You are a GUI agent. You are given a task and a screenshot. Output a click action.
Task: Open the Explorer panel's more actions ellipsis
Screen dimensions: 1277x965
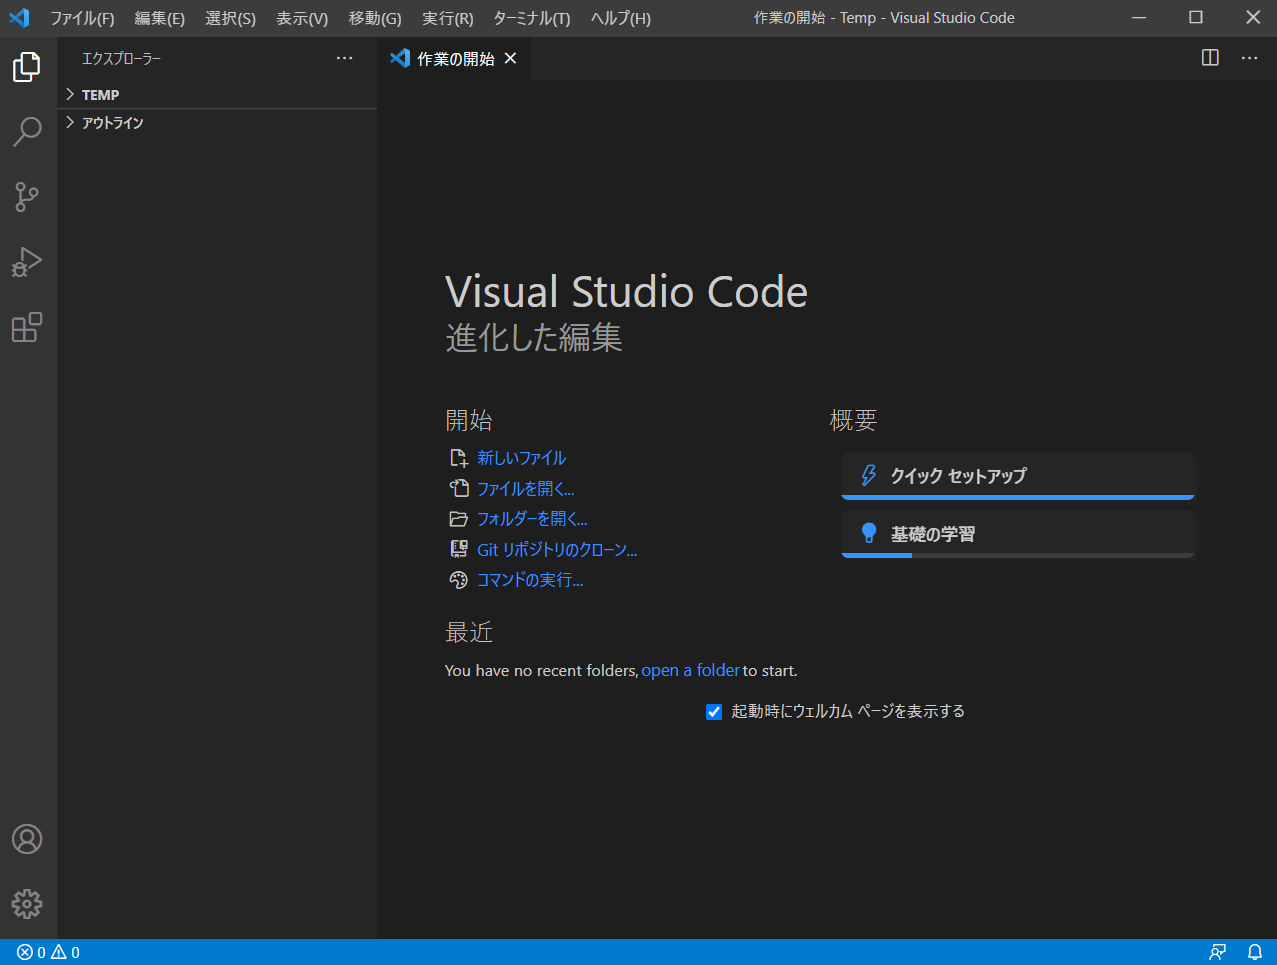click(x=345, y=58)
